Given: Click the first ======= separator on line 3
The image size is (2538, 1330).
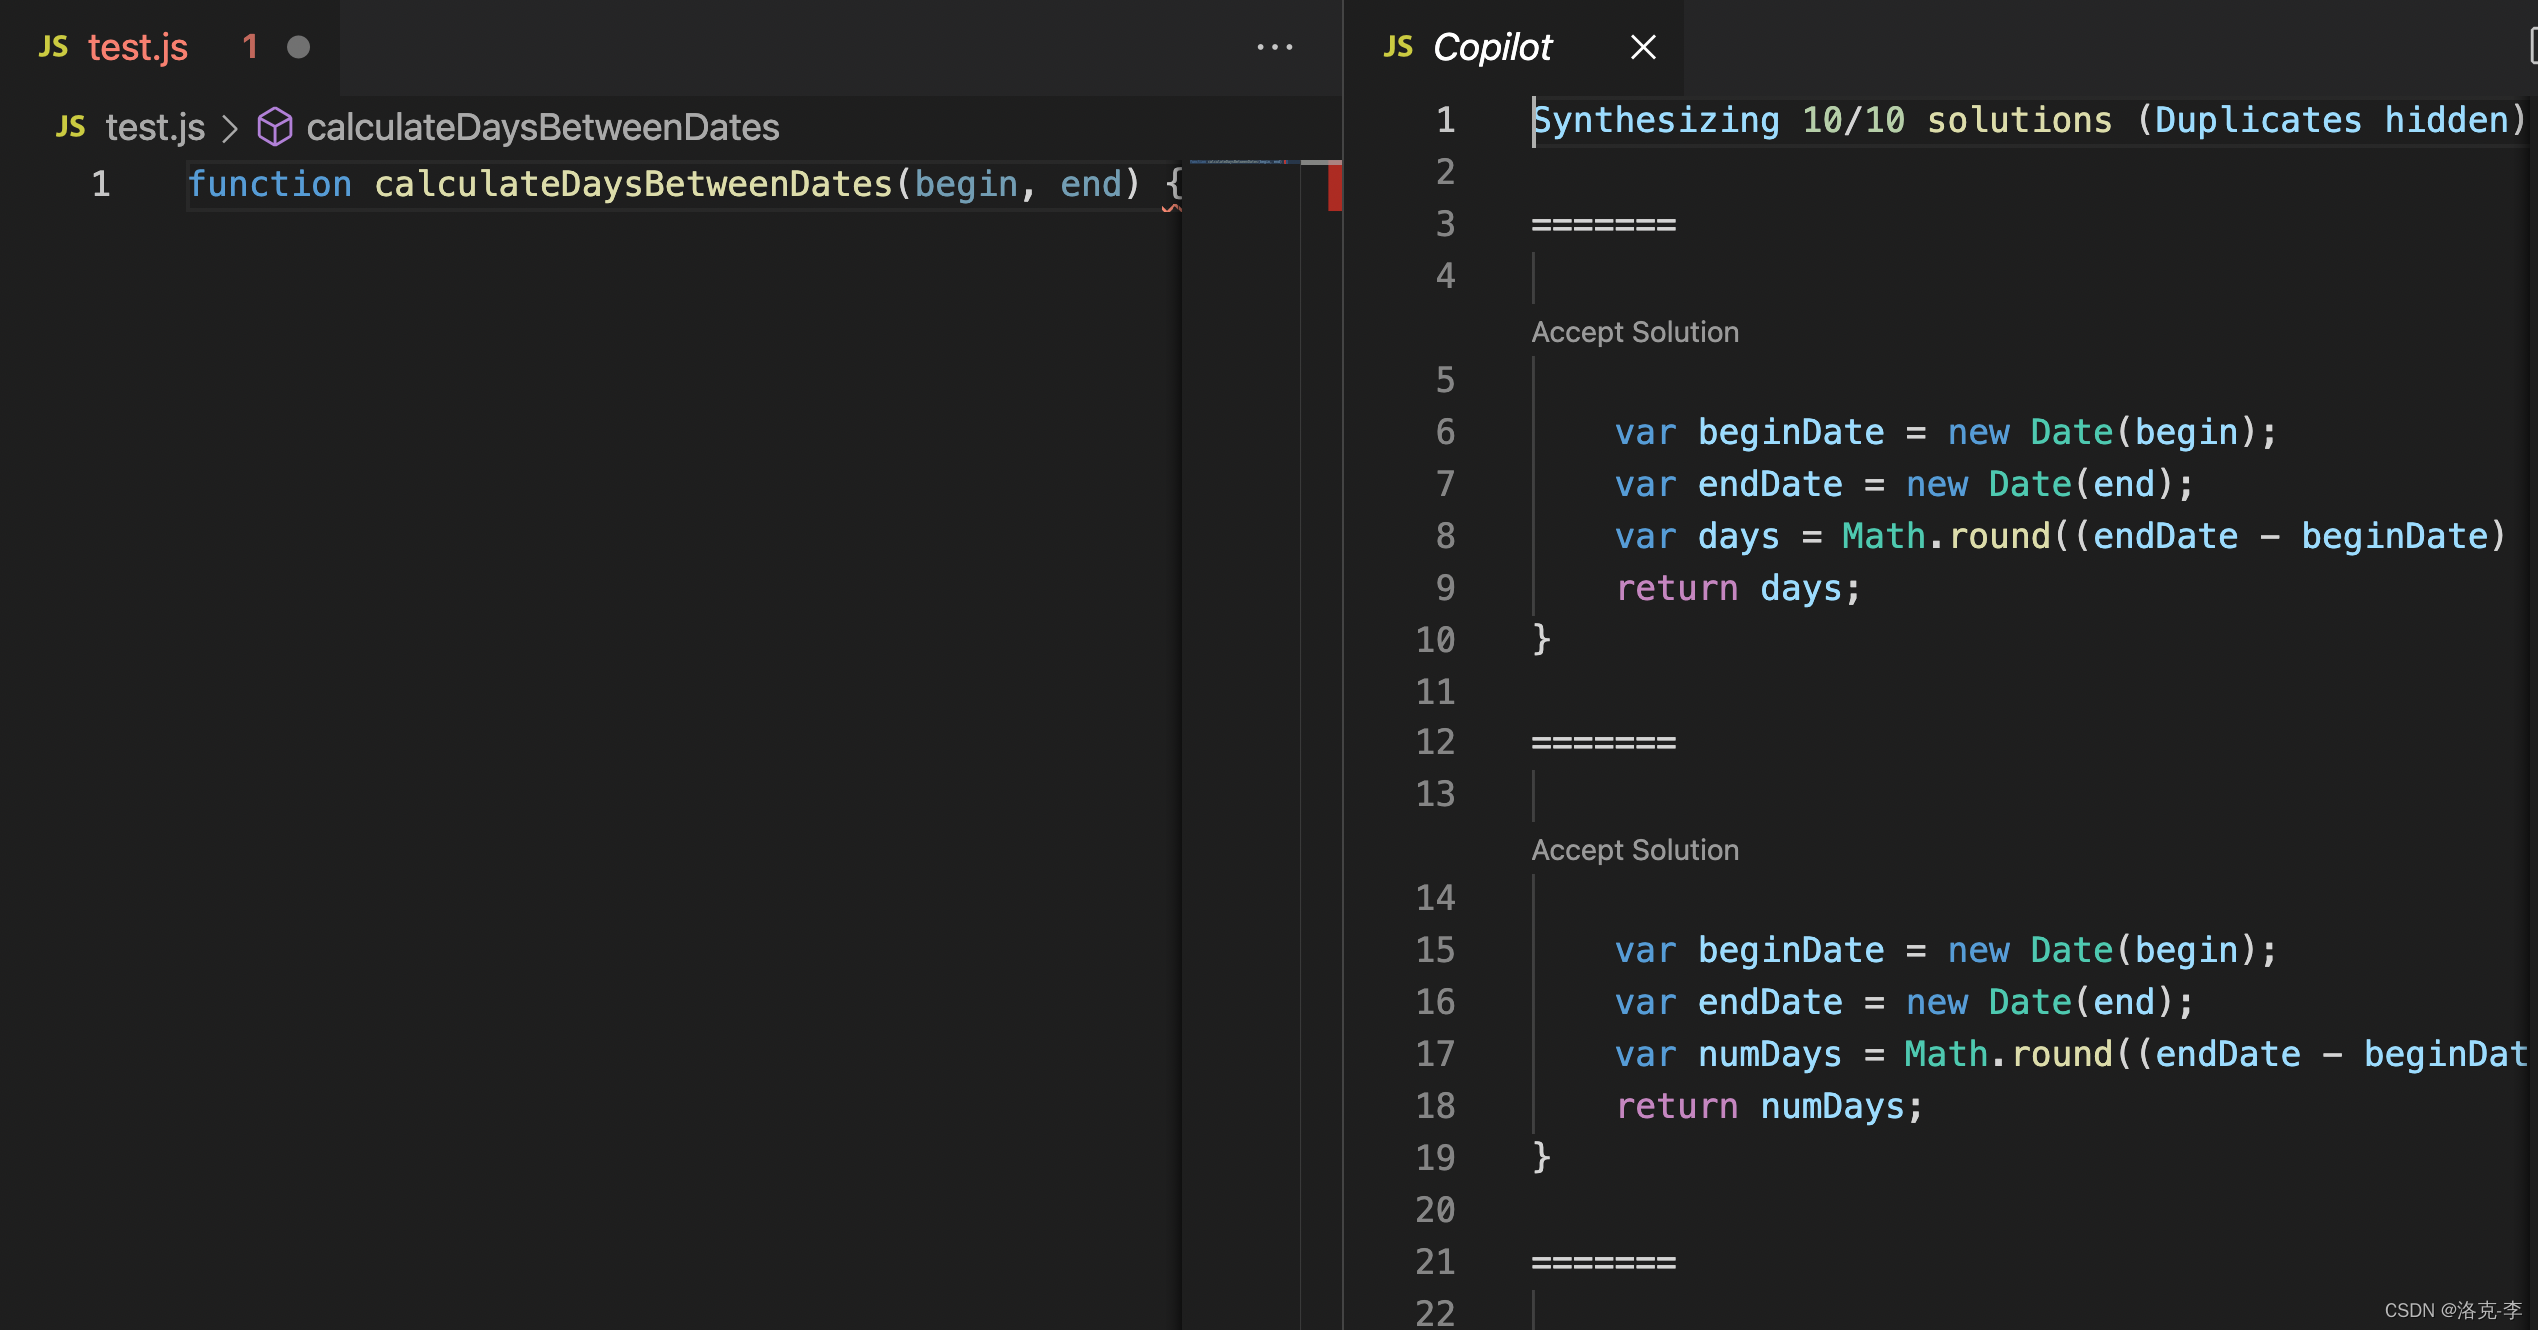Looking at the screenshot, I should pos(1603,224).
